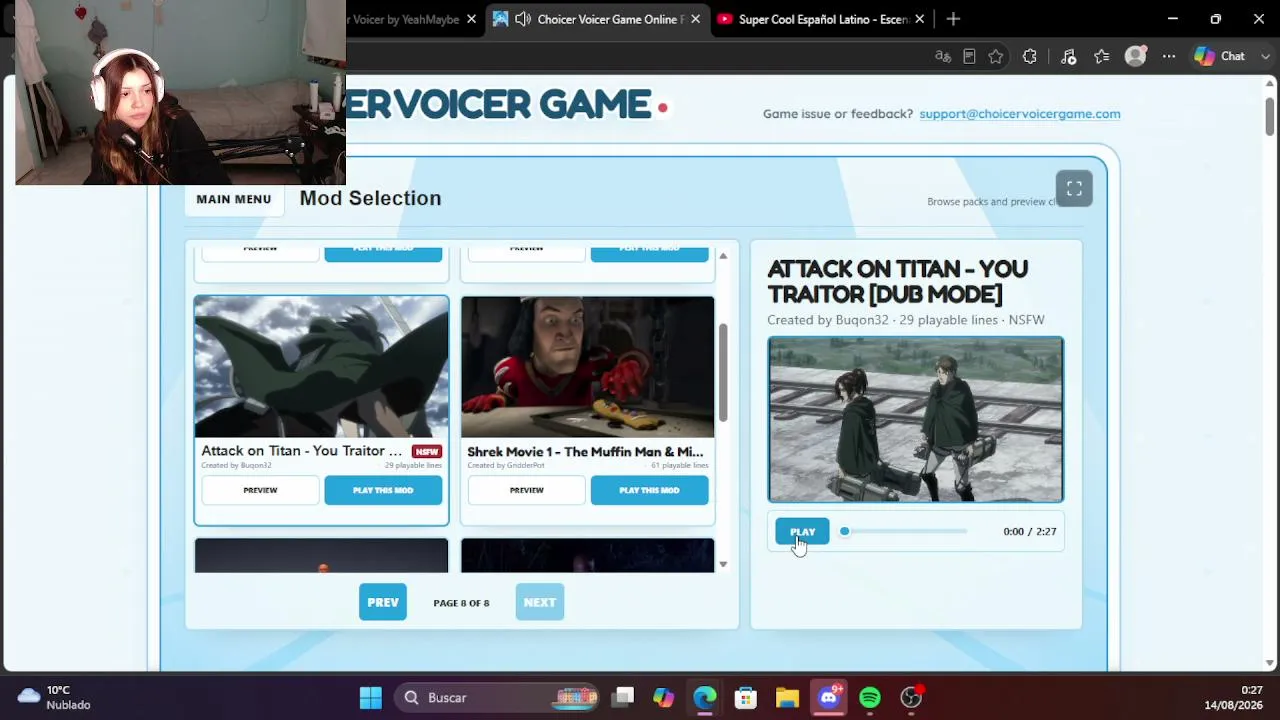Play the Shrek Movie 1 Muffin Man mod
The image size is (1280, 720).
click(649, 490)
